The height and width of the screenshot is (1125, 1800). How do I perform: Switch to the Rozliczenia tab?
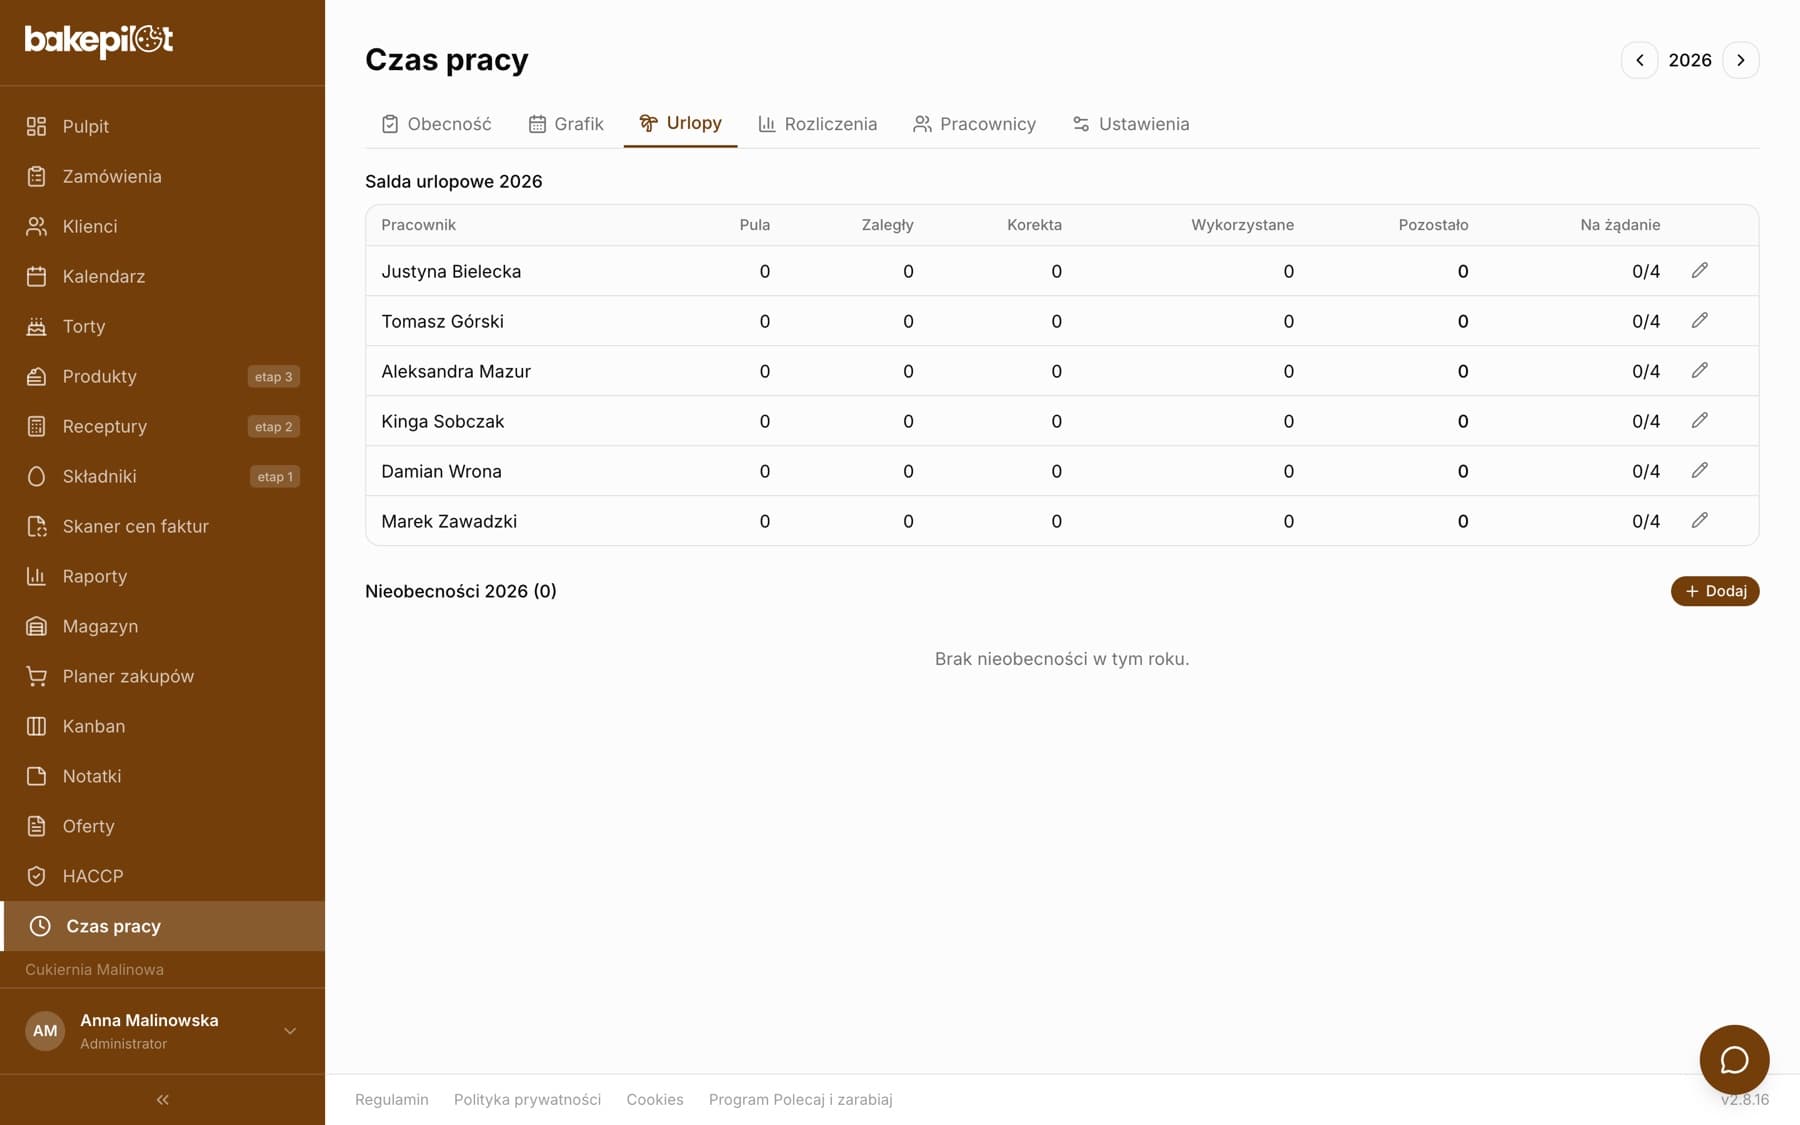[x=818, y=124]
